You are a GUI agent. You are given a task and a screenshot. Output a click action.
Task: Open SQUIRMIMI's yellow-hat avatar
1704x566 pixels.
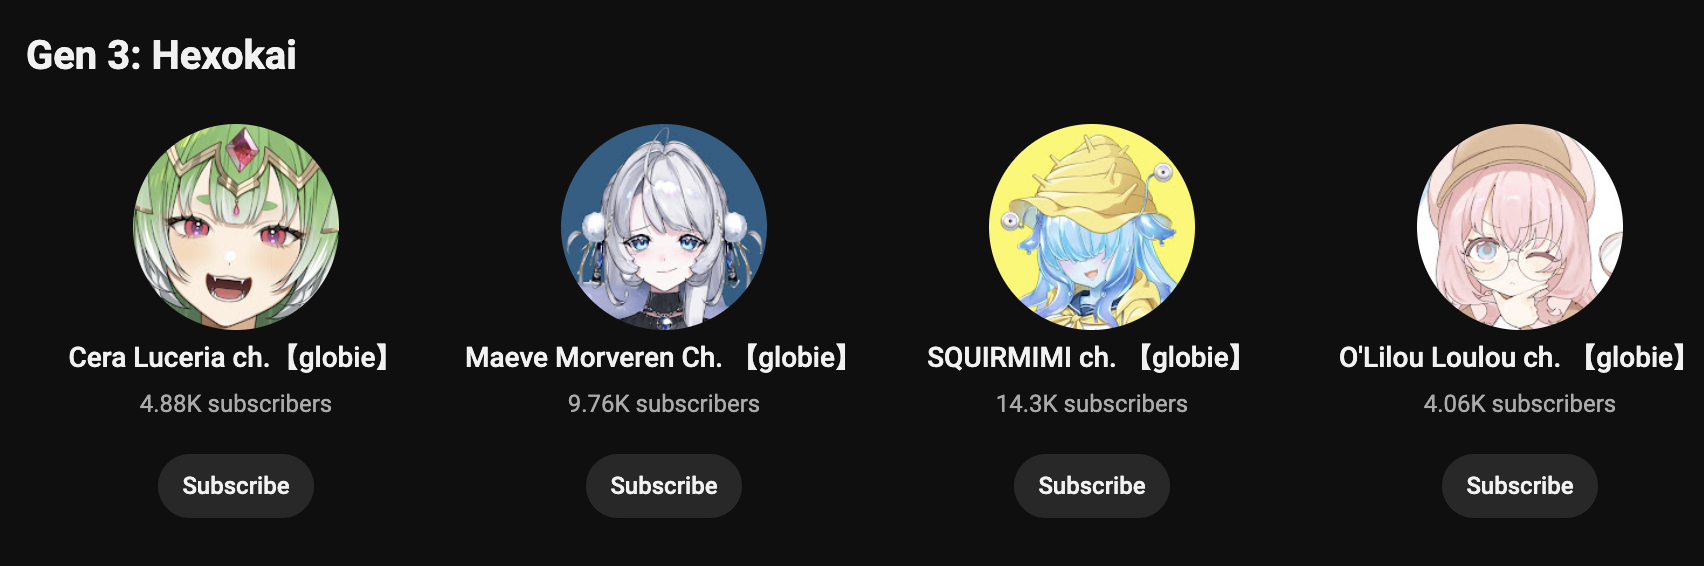(1092, 227)
